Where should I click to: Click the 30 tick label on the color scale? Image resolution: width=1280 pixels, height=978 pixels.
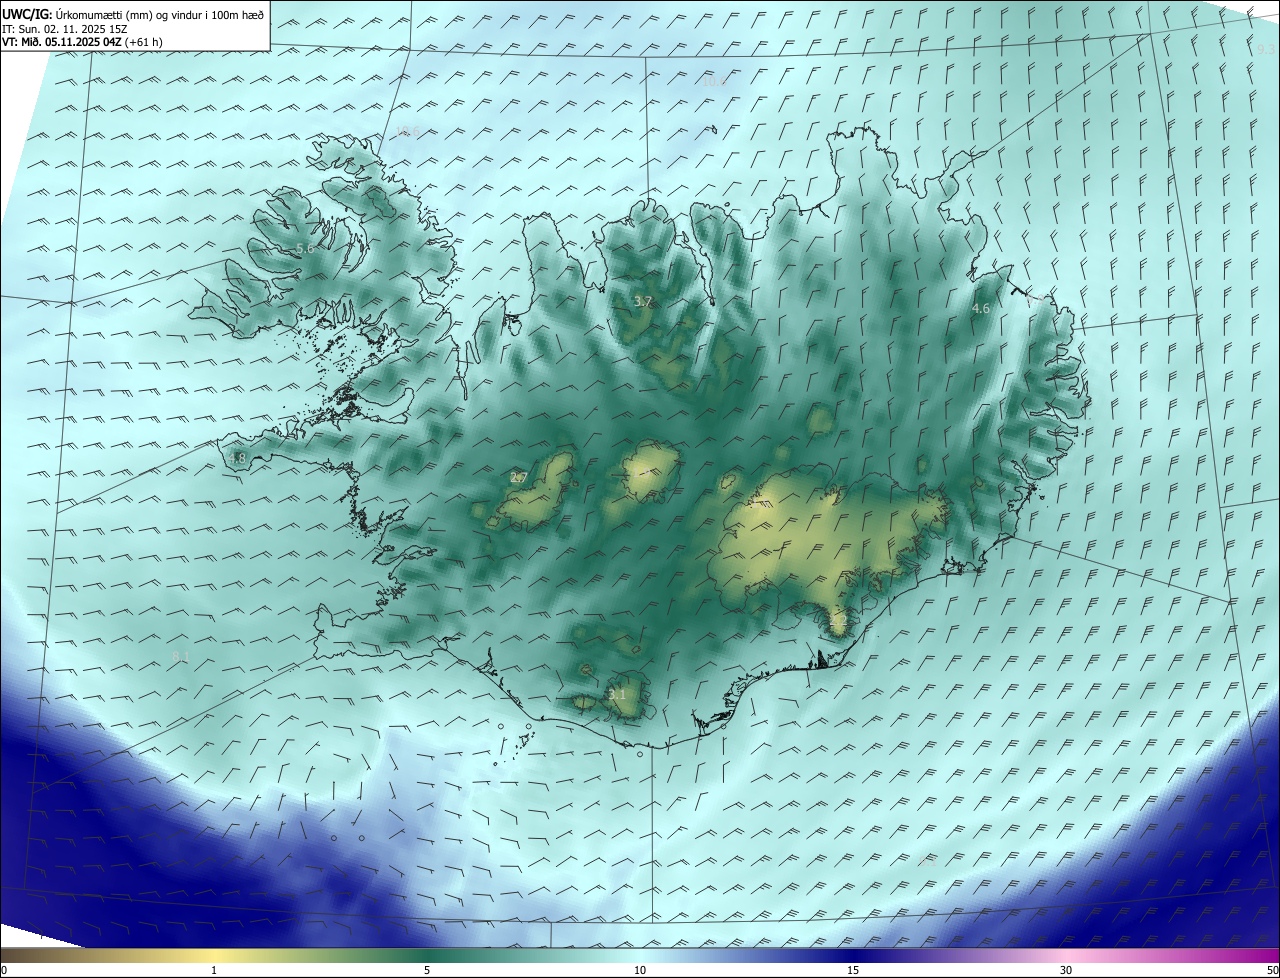tap(1066, 970)
